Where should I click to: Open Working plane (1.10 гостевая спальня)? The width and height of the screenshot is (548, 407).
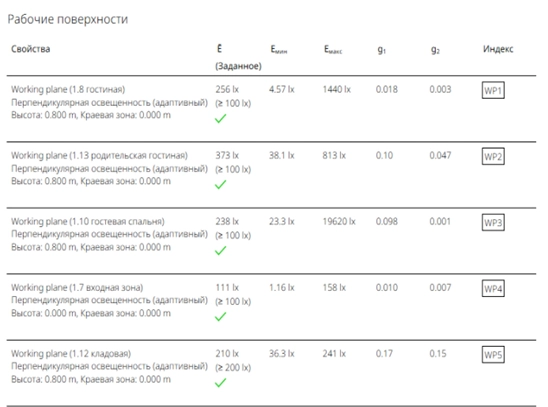click(x=88, y=221)
